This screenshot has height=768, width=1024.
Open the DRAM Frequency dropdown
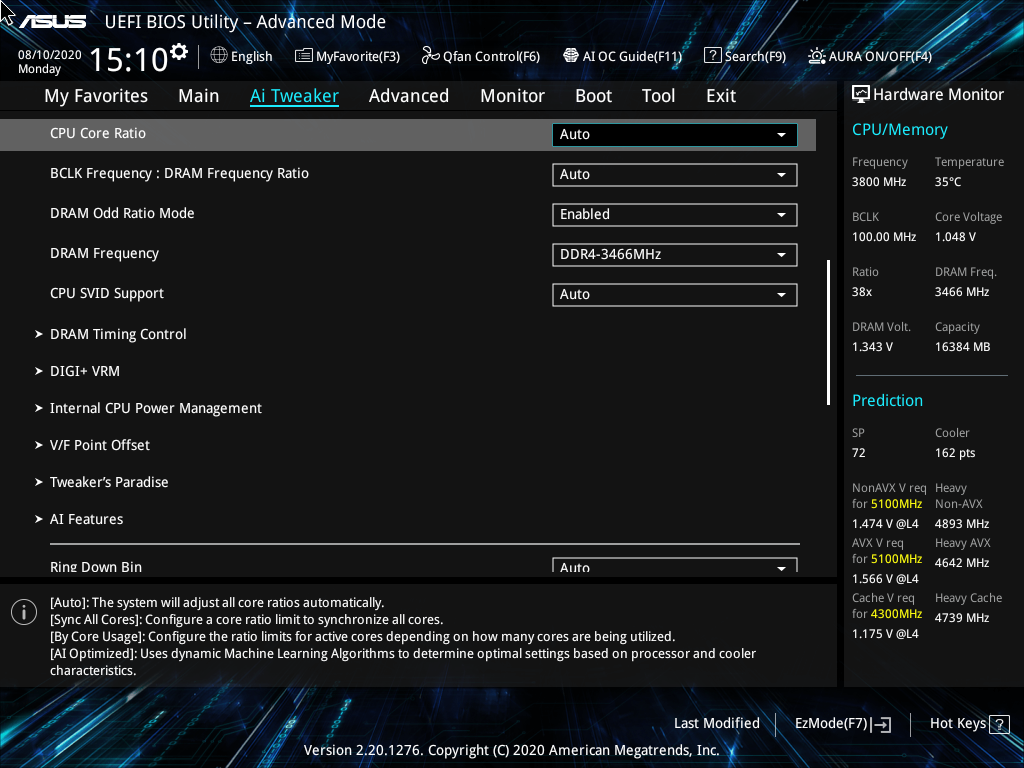675,255
